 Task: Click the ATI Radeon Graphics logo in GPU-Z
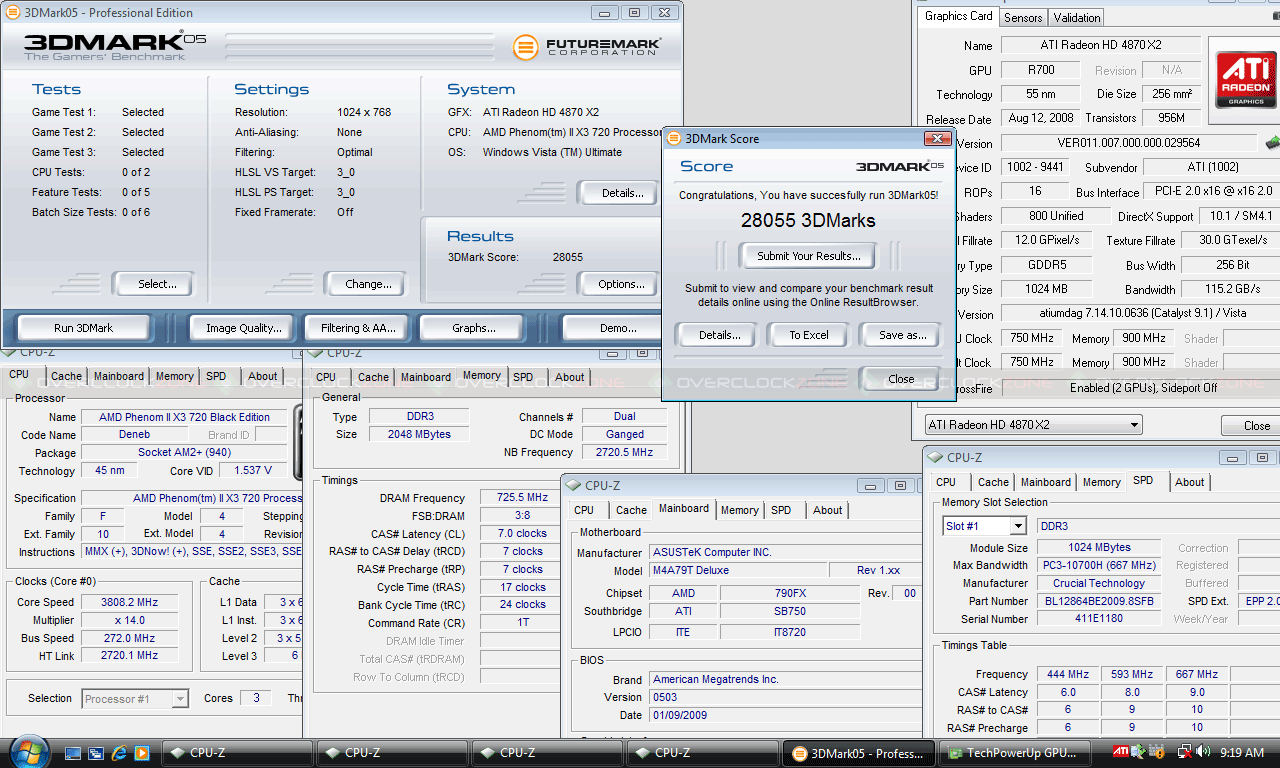(x=1245, y=80)
